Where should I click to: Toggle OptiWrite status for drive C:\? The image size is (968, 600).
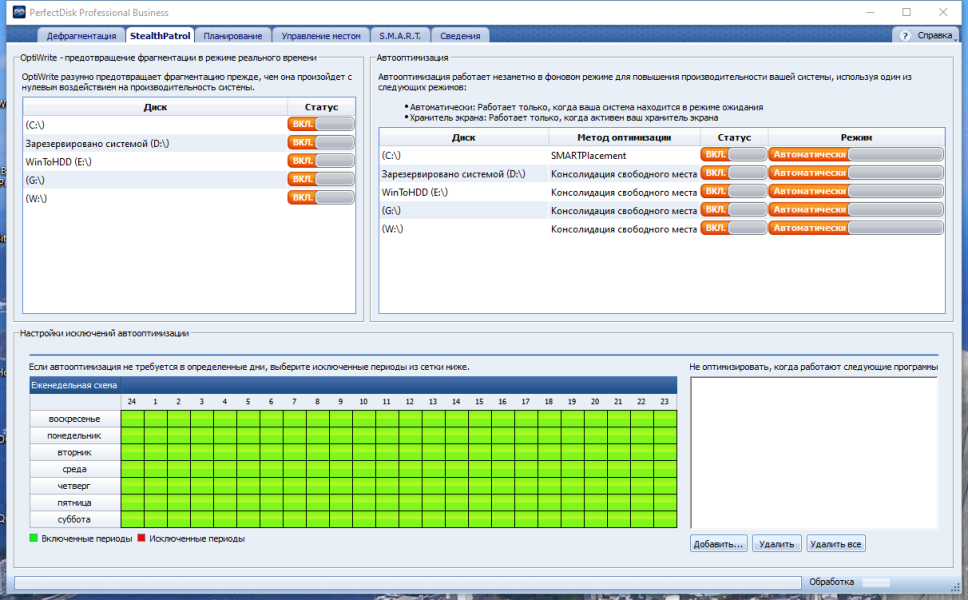pyautogui.click(x=321, y=124)
